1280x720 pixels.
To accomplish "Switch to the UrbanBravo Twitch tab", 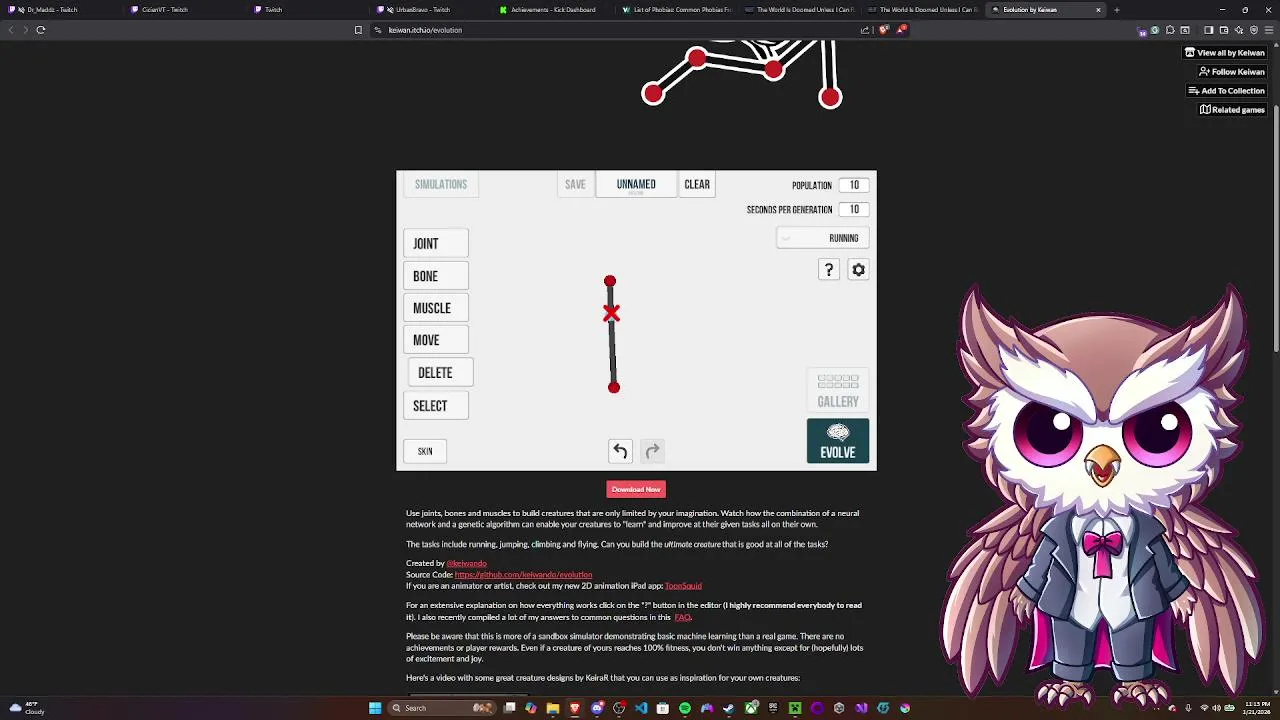I will pos(430,10).
